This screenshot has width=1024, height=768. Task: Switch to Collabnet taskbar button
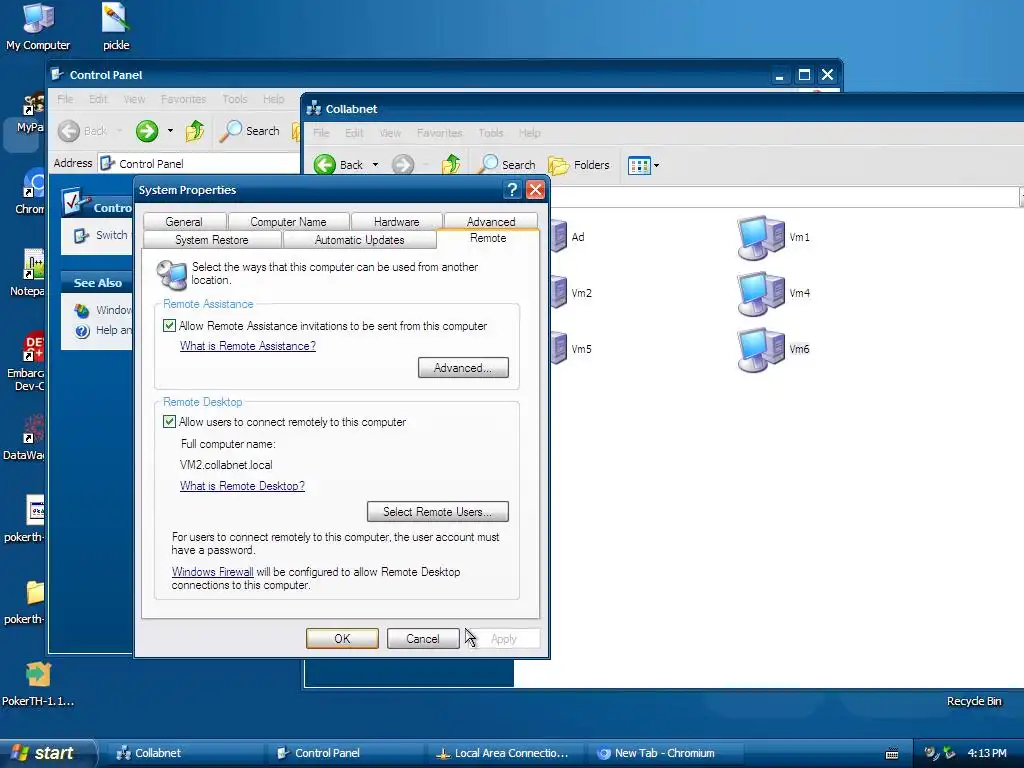click(184, 753)
